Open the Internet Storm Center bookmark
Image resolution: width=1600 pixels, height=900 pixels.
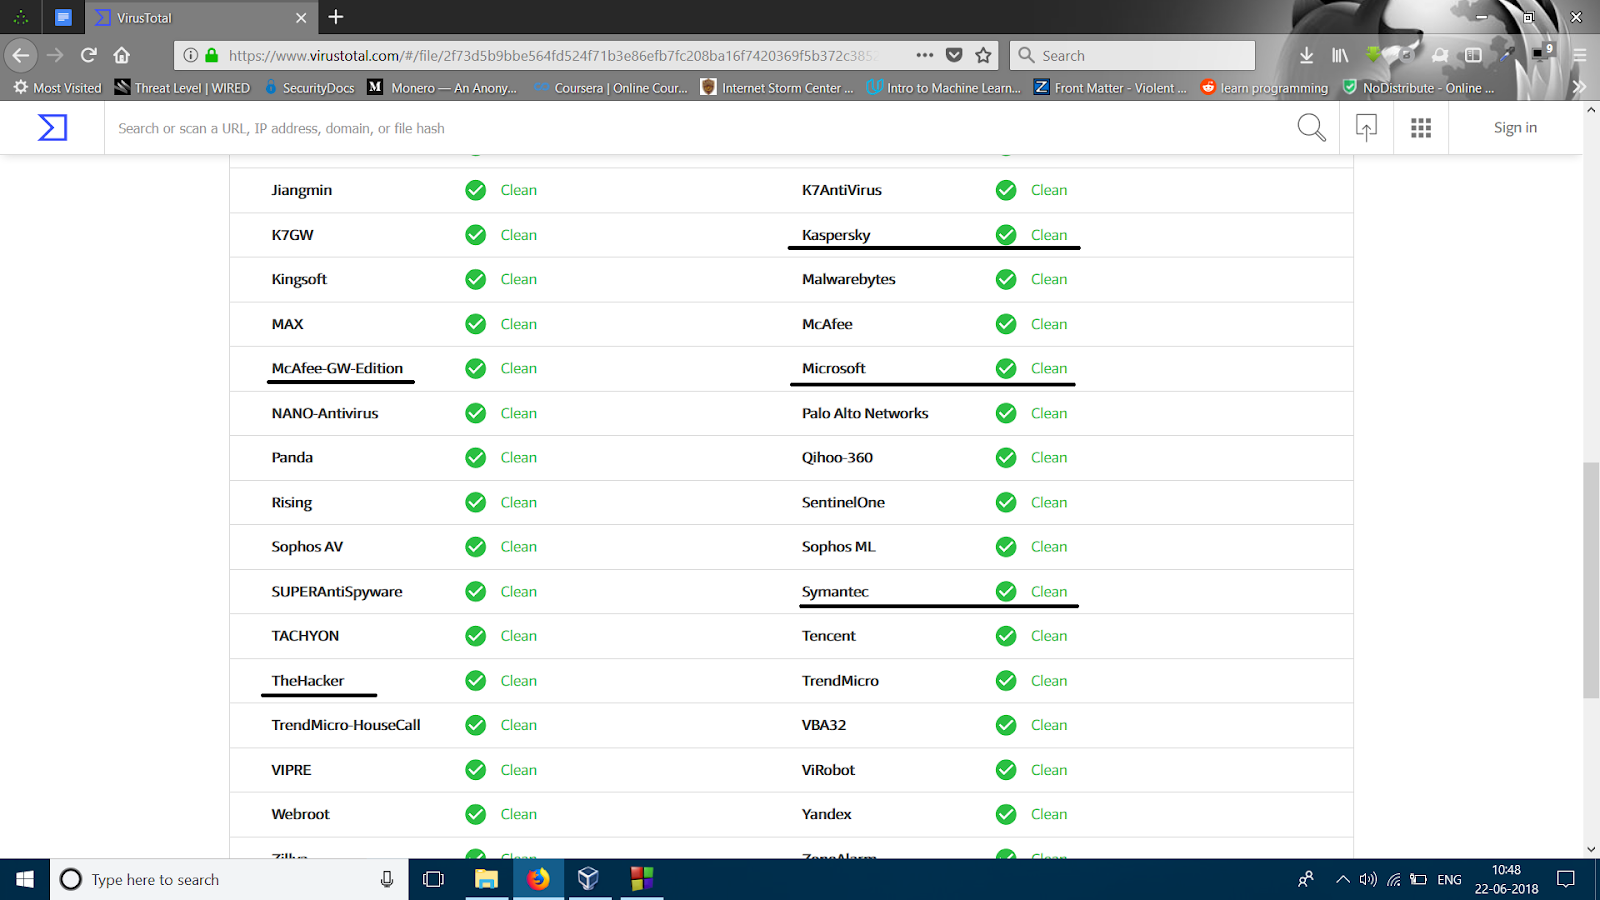[777, 88]
